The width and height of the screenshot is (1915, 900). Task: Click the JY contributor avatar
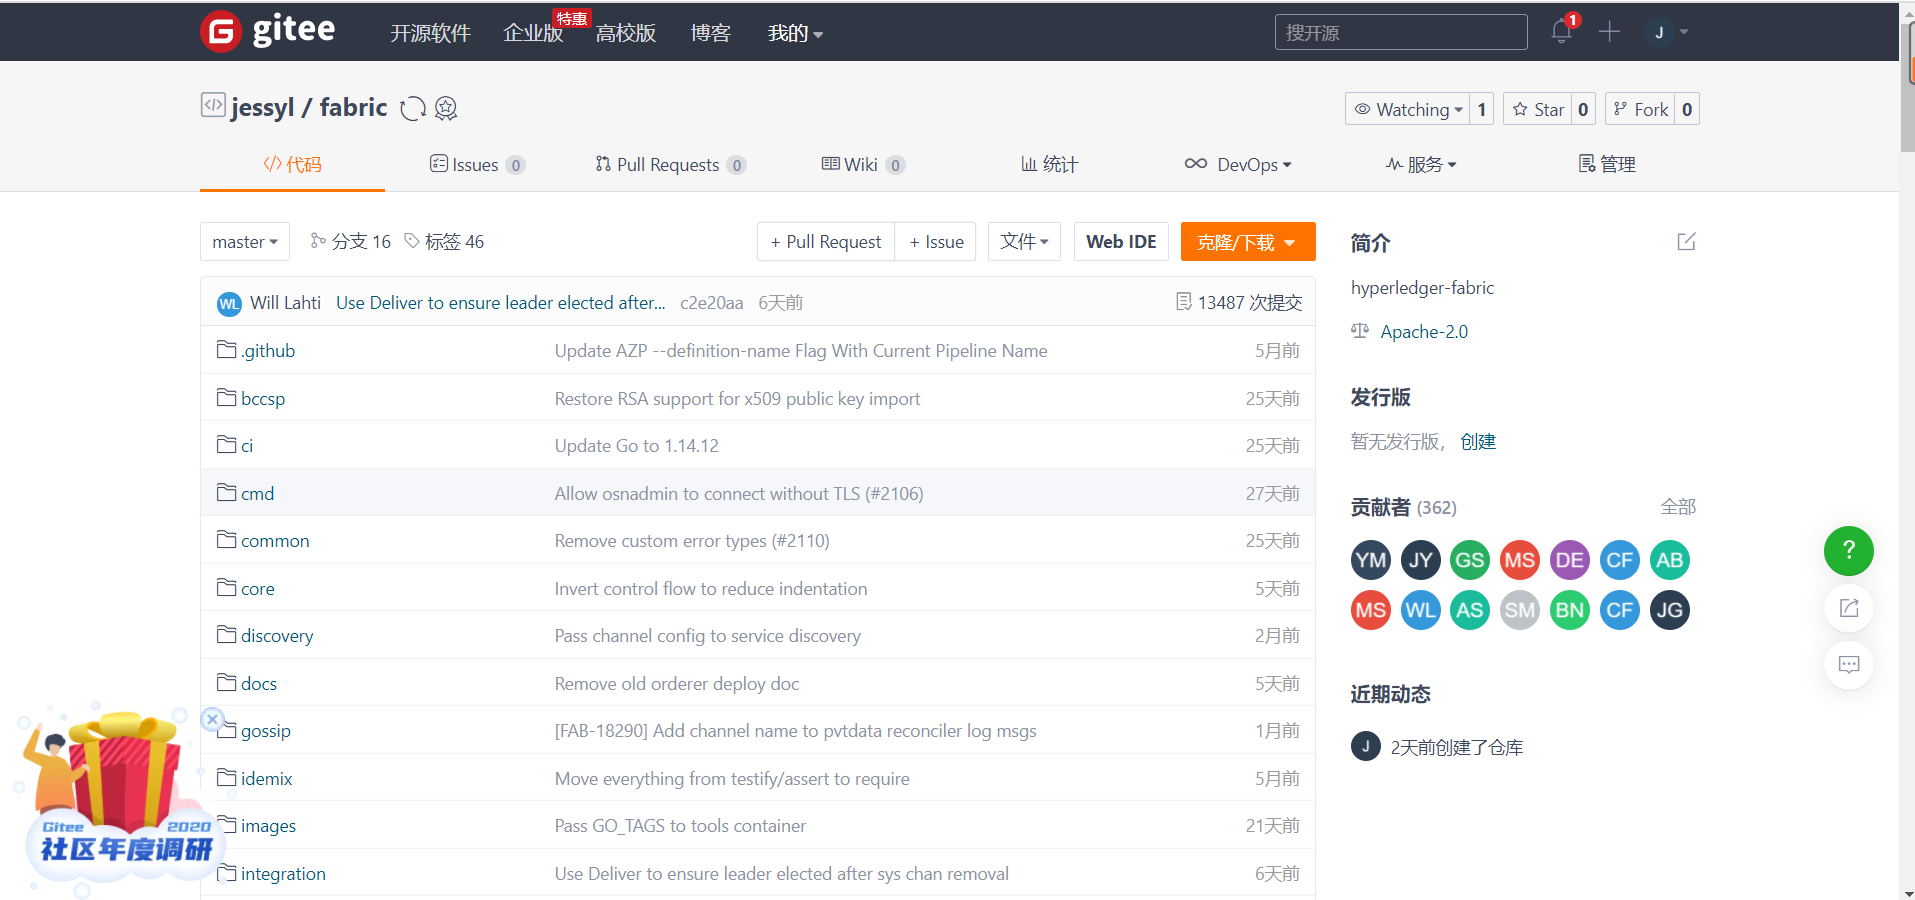1421,560
